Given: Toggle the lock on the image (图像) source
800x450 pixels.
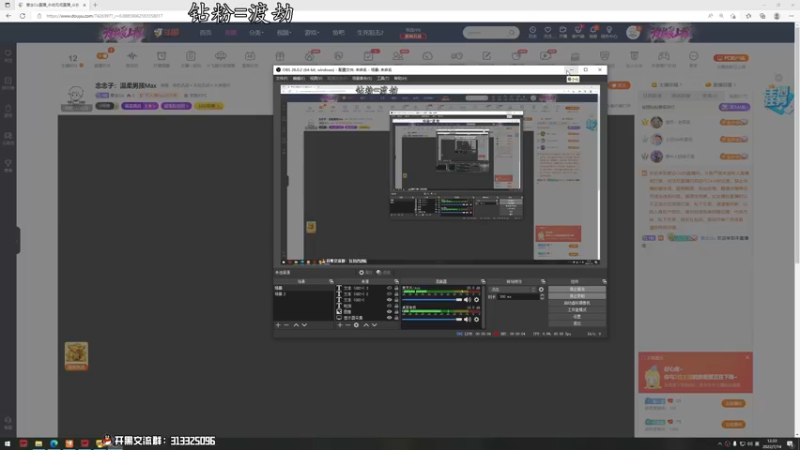Looking at the screenshot, I should tap(396, 312).
